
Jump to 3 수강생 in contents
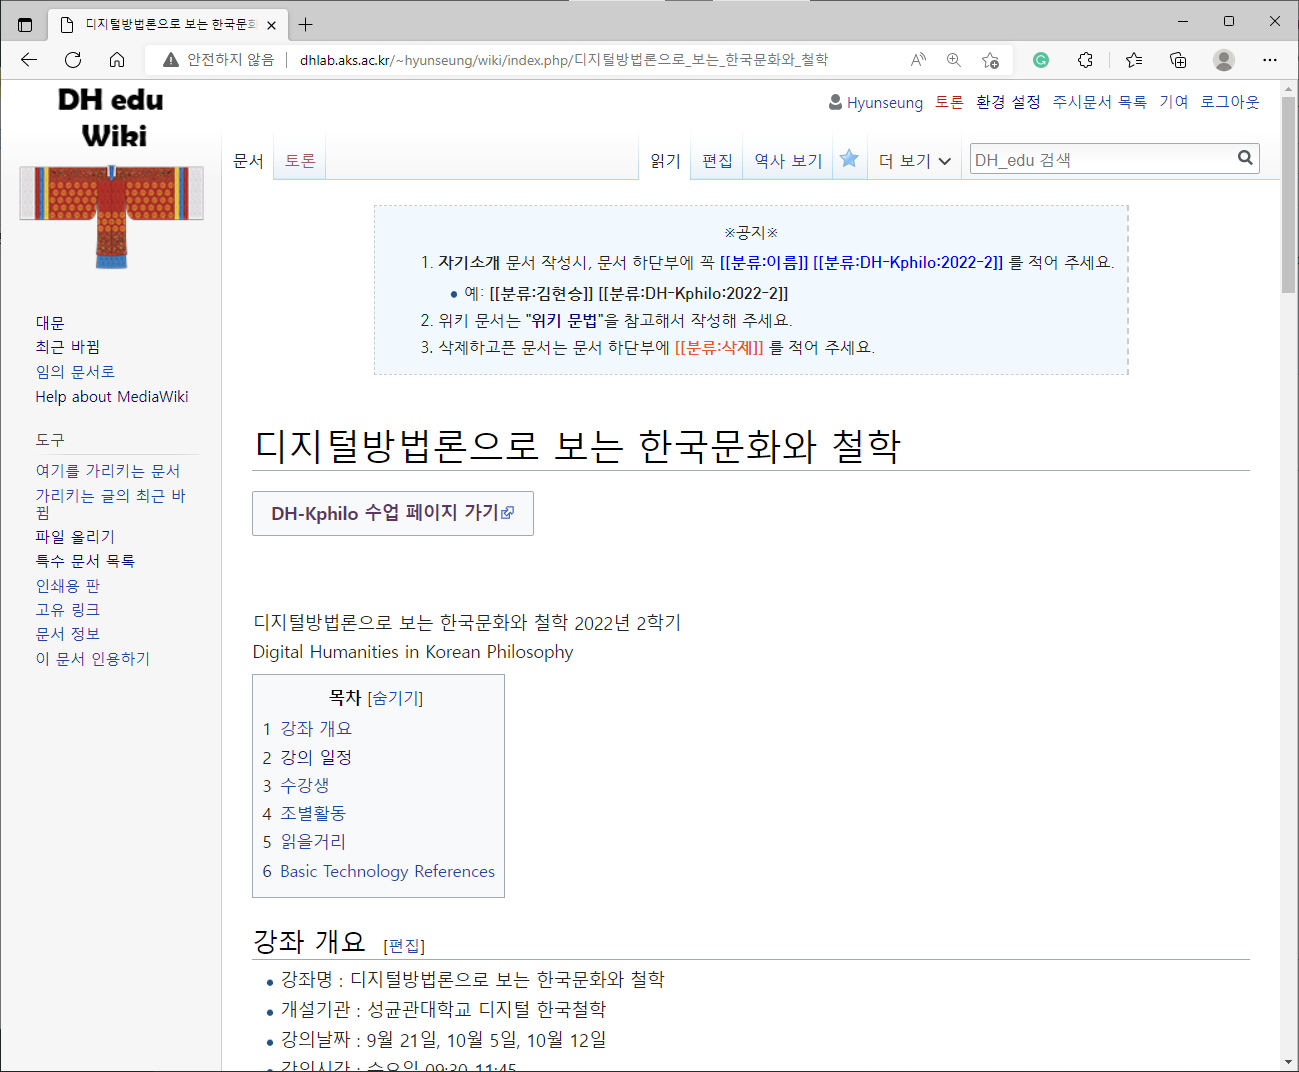coord(296,786)
